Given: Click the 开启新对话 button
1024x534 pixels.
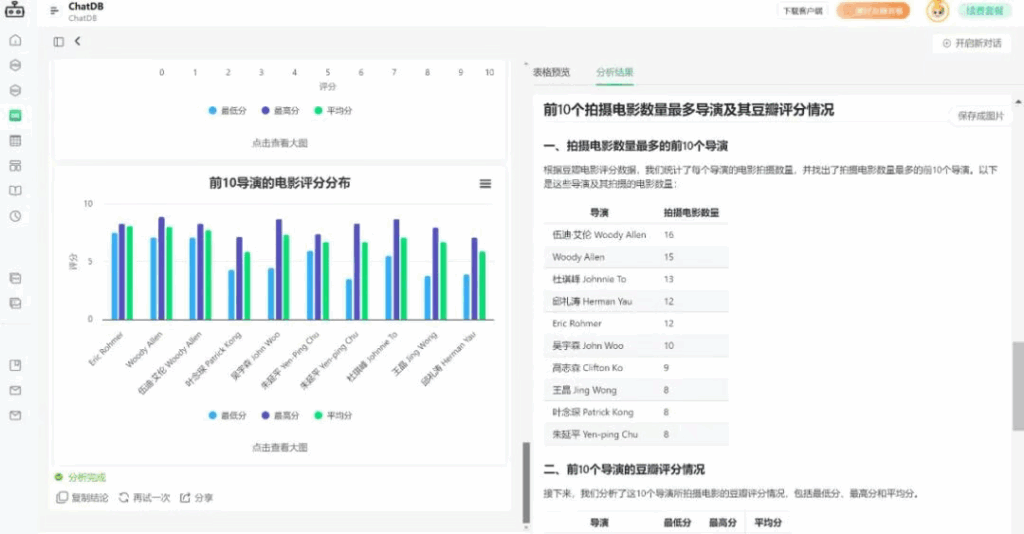Looking at the screenshot, I should coord(971,44).
